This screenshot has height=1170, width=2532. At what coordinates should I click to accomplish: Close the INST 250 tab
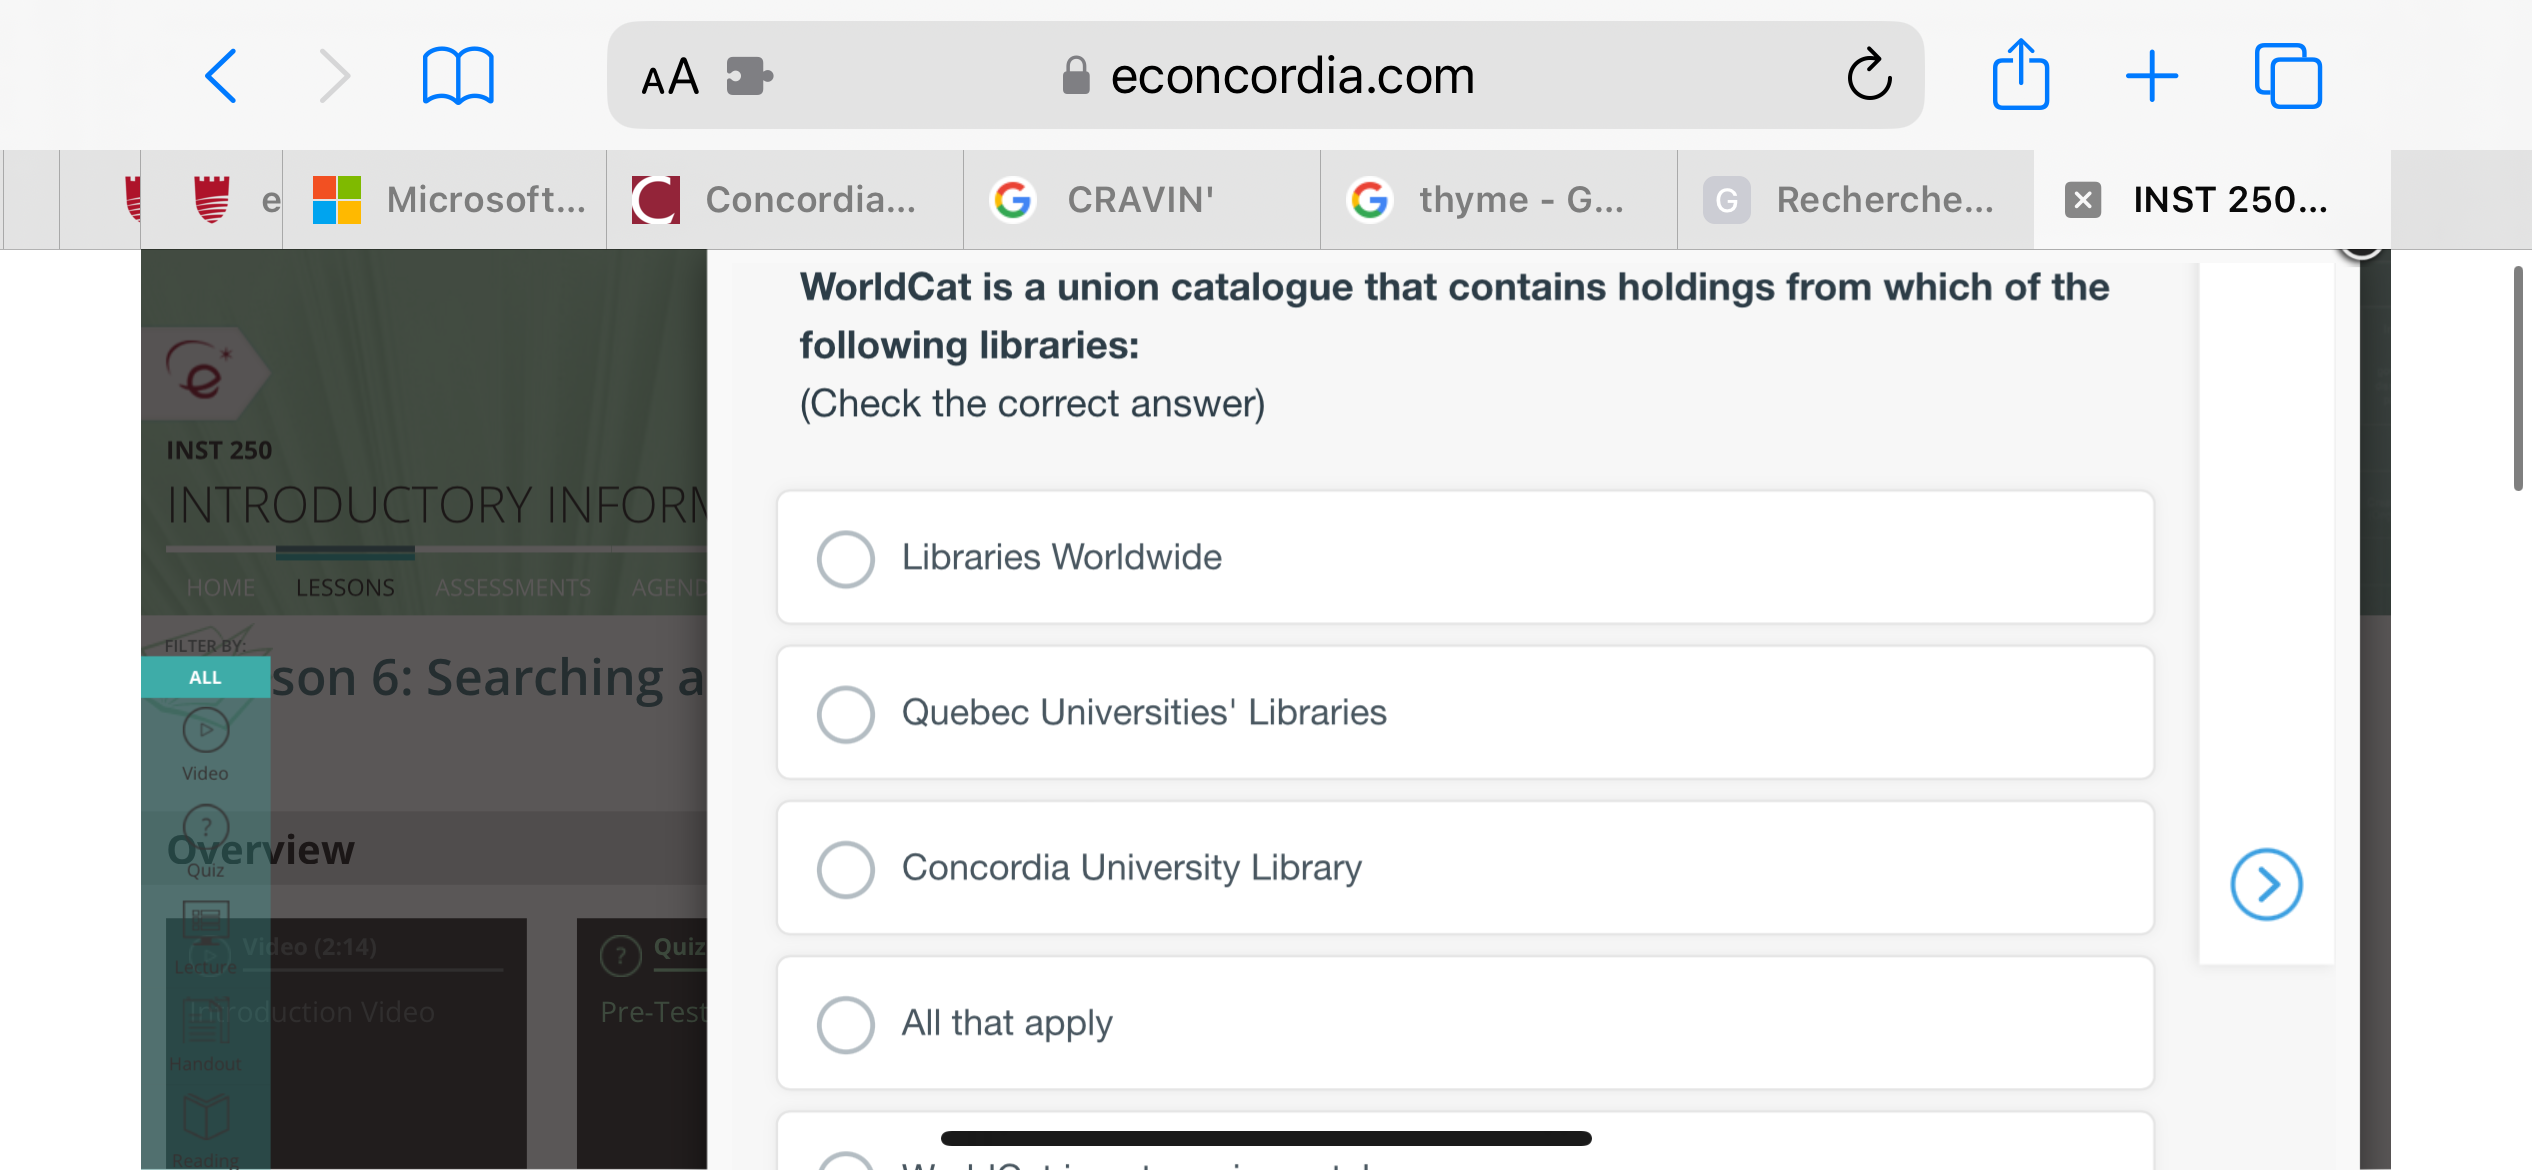2082,200
